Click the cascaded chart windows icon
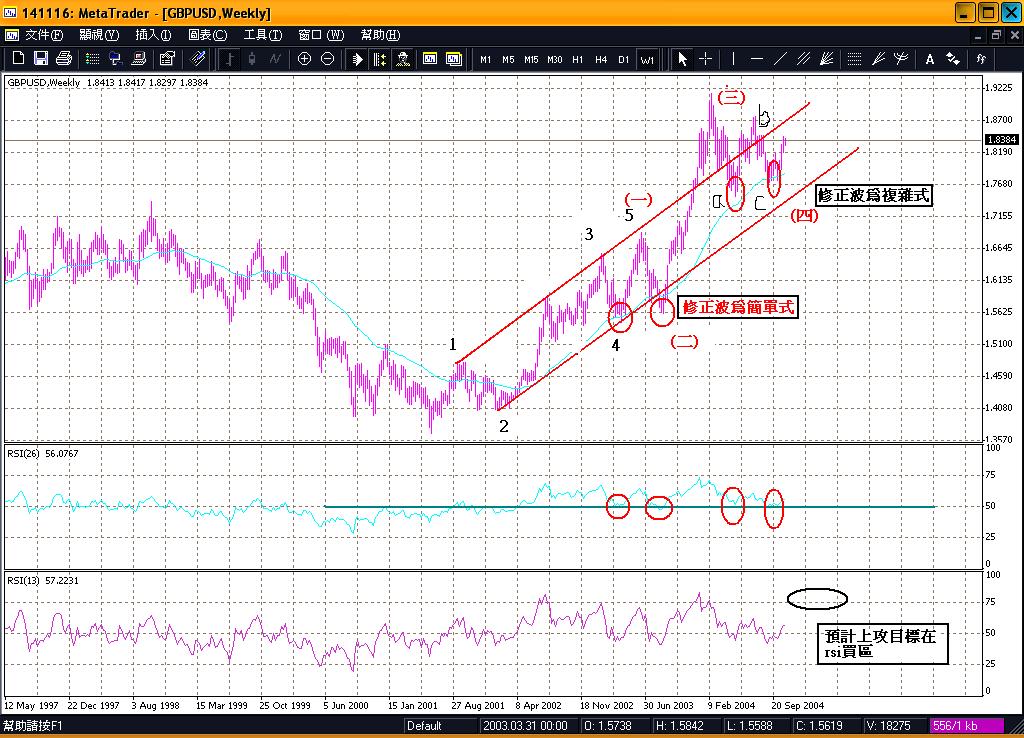This screenshot has height=738, width=1024. (x=454, y=59)
